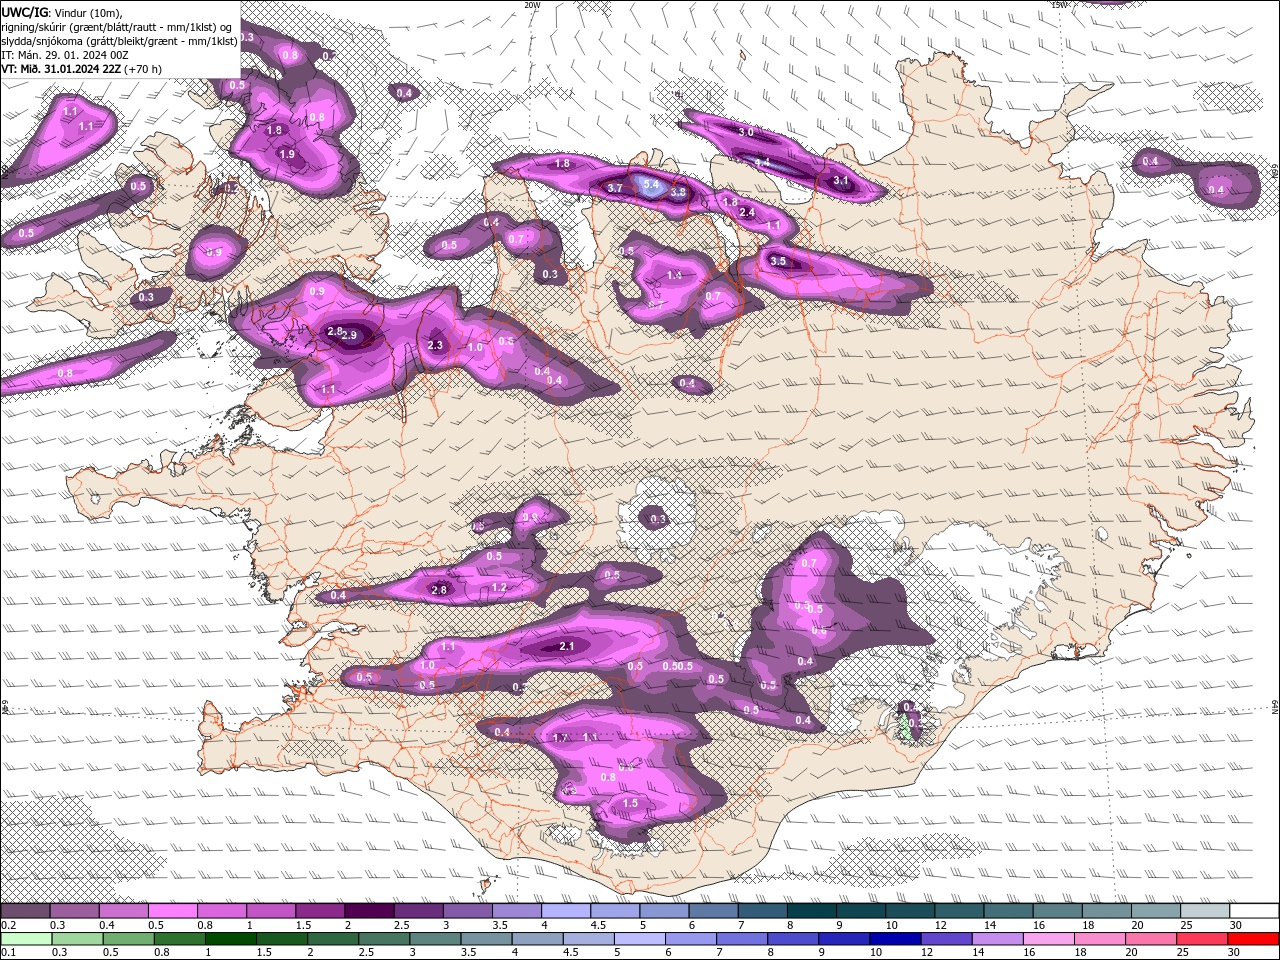Click the '15W' longitude label
Image resolution: width=1280 pixels, height=960 pixels.
[1059, 5]
